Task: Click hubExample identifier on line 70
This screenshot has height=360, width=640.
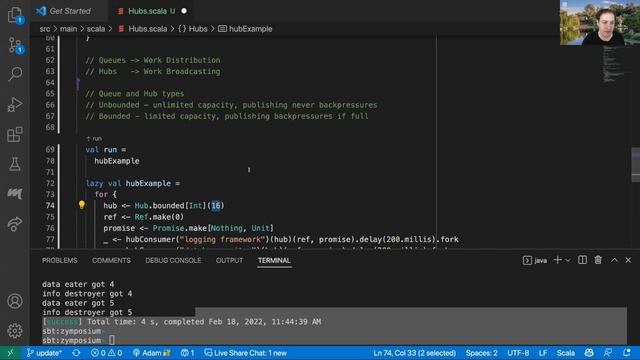Action: pyautogui.click(x=117, y=161)
